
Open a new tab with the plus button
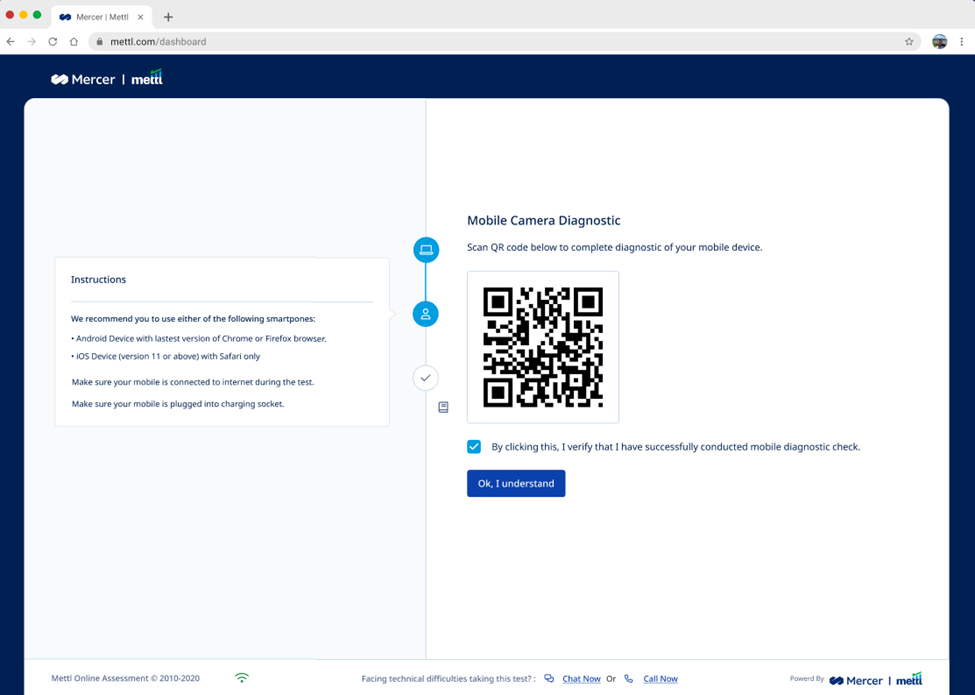(x=168, y=17)
